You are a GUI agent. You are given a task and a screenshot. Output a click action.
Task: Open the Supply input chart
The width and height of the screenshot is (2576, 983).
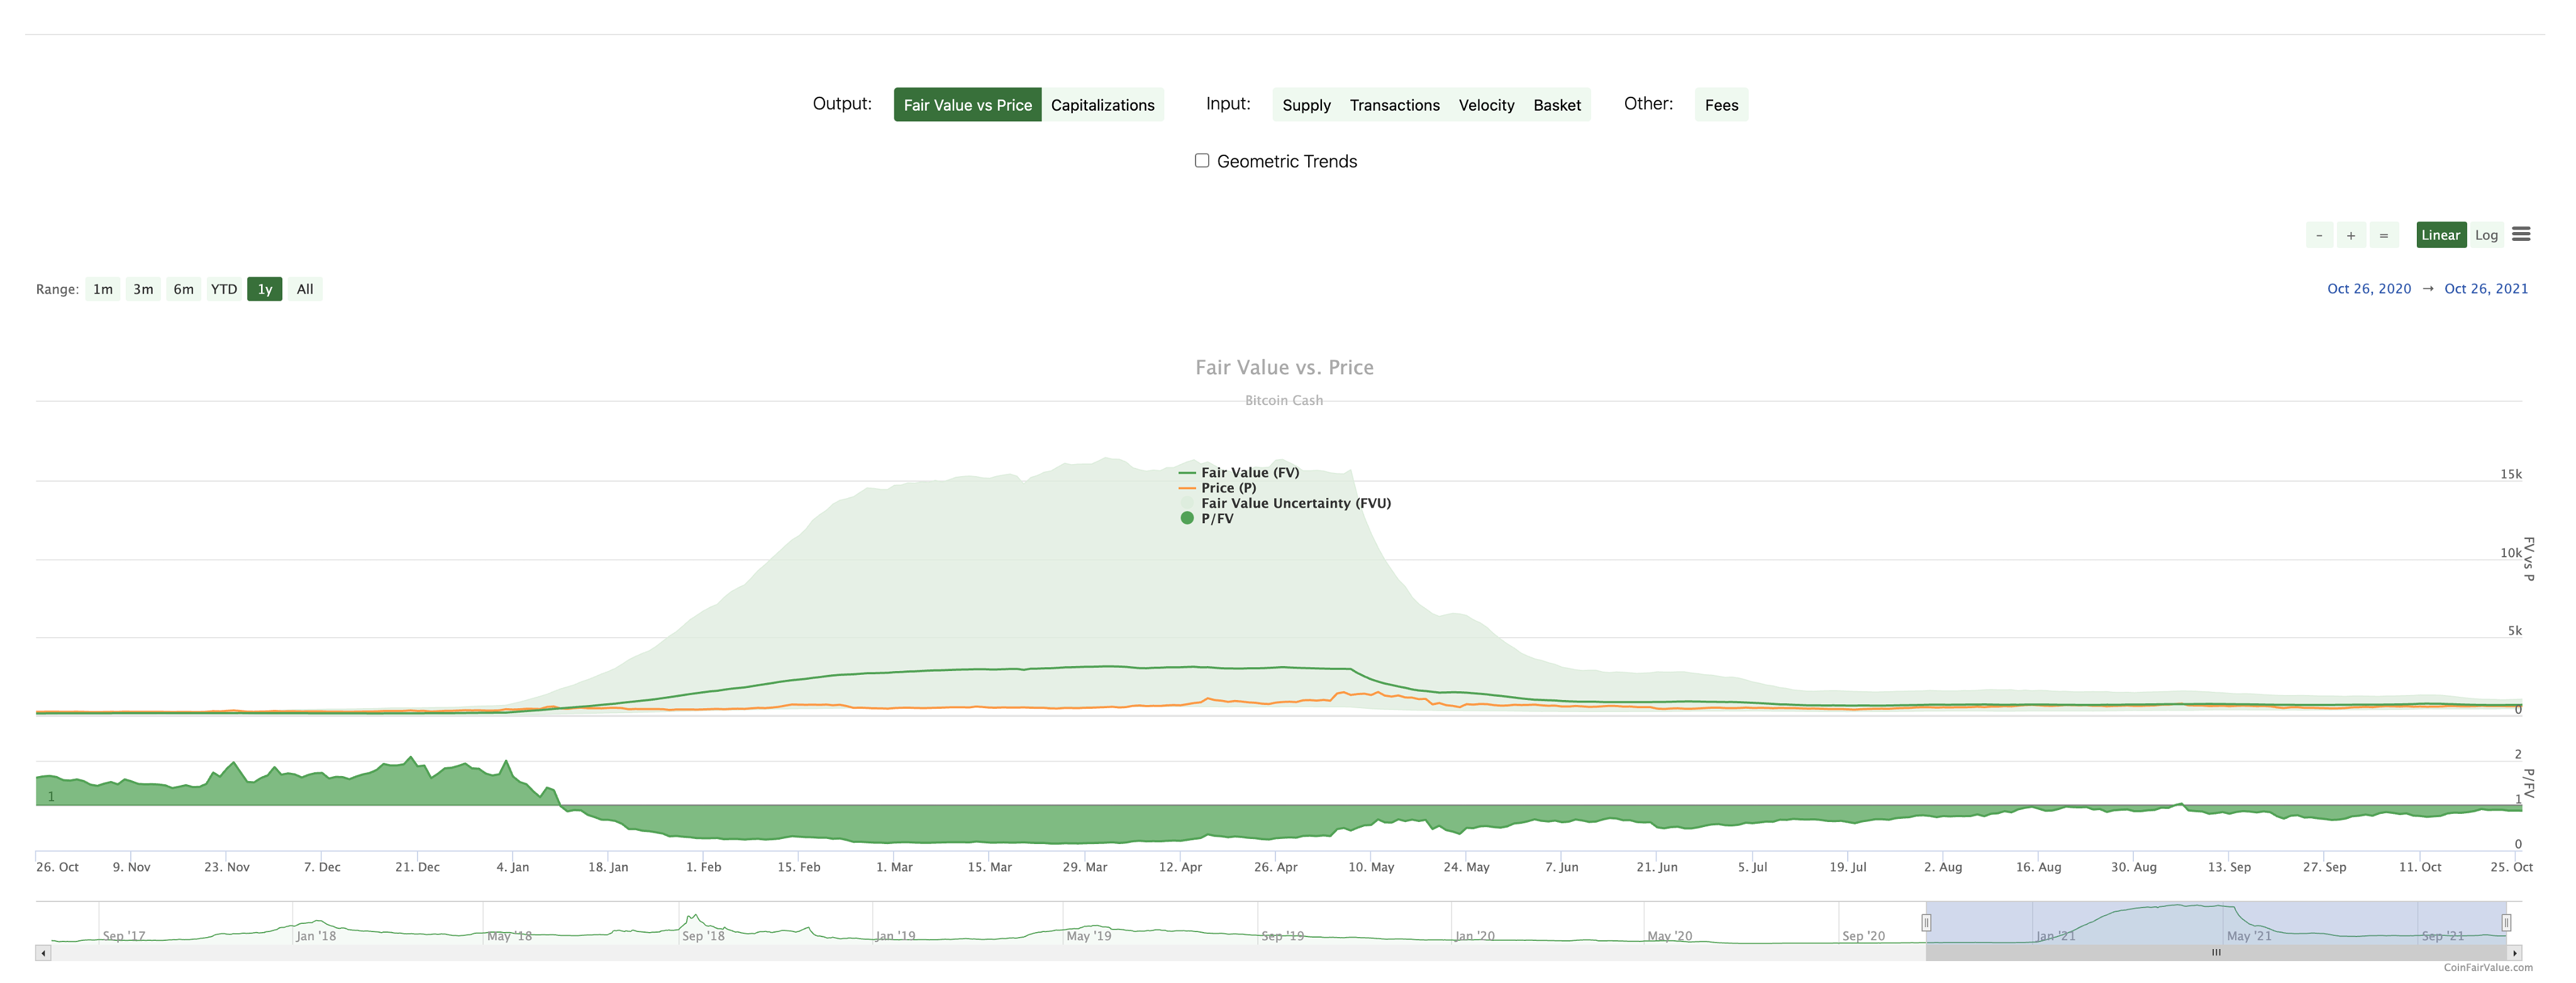[1306, 105]
